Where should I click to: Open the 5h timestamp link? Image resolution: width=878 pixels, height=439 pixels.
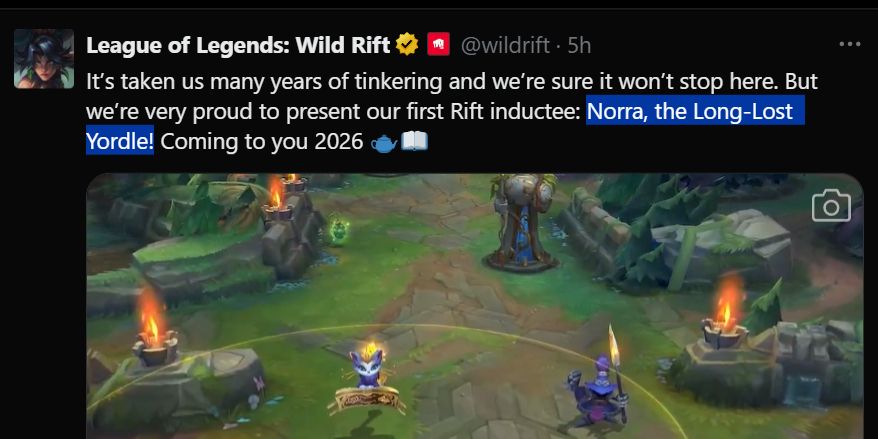coord(579,45)
